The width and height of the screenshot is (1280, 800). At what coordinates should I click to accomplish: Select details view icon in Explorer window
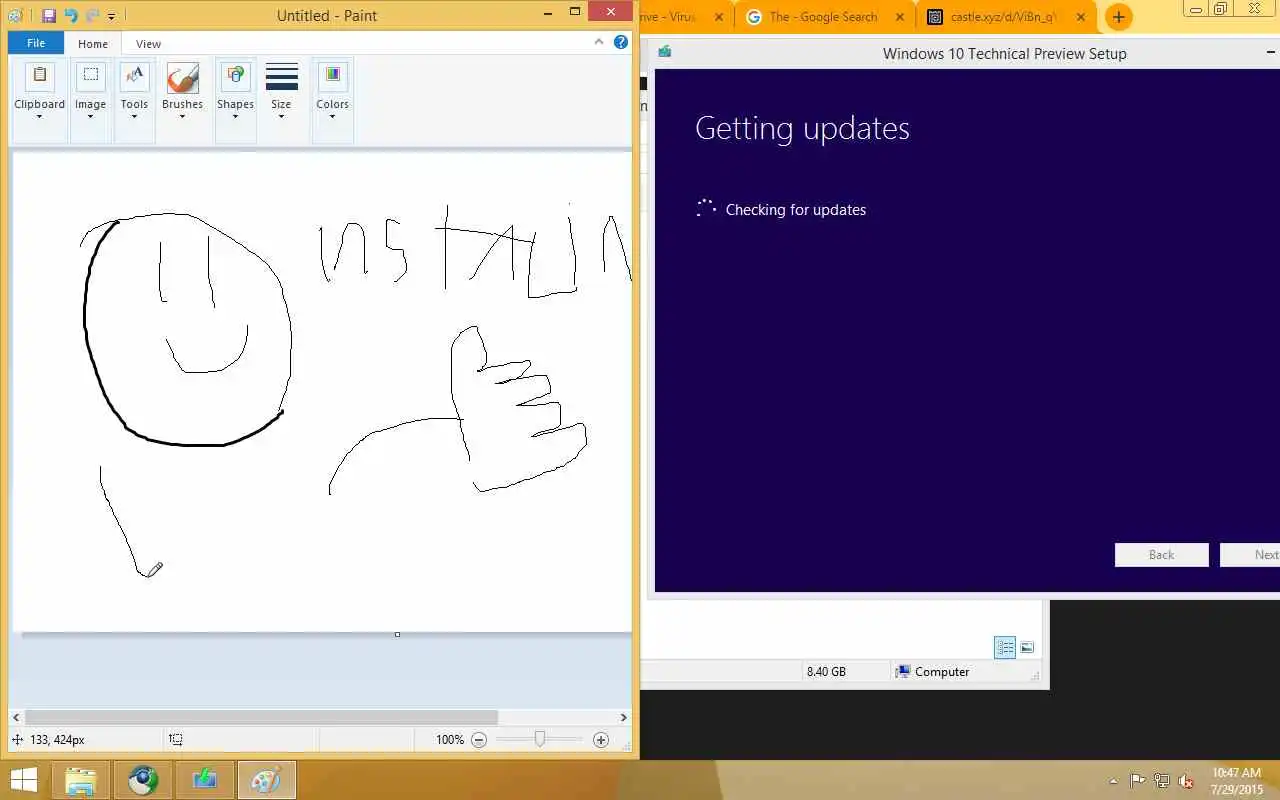point(1005,647)
